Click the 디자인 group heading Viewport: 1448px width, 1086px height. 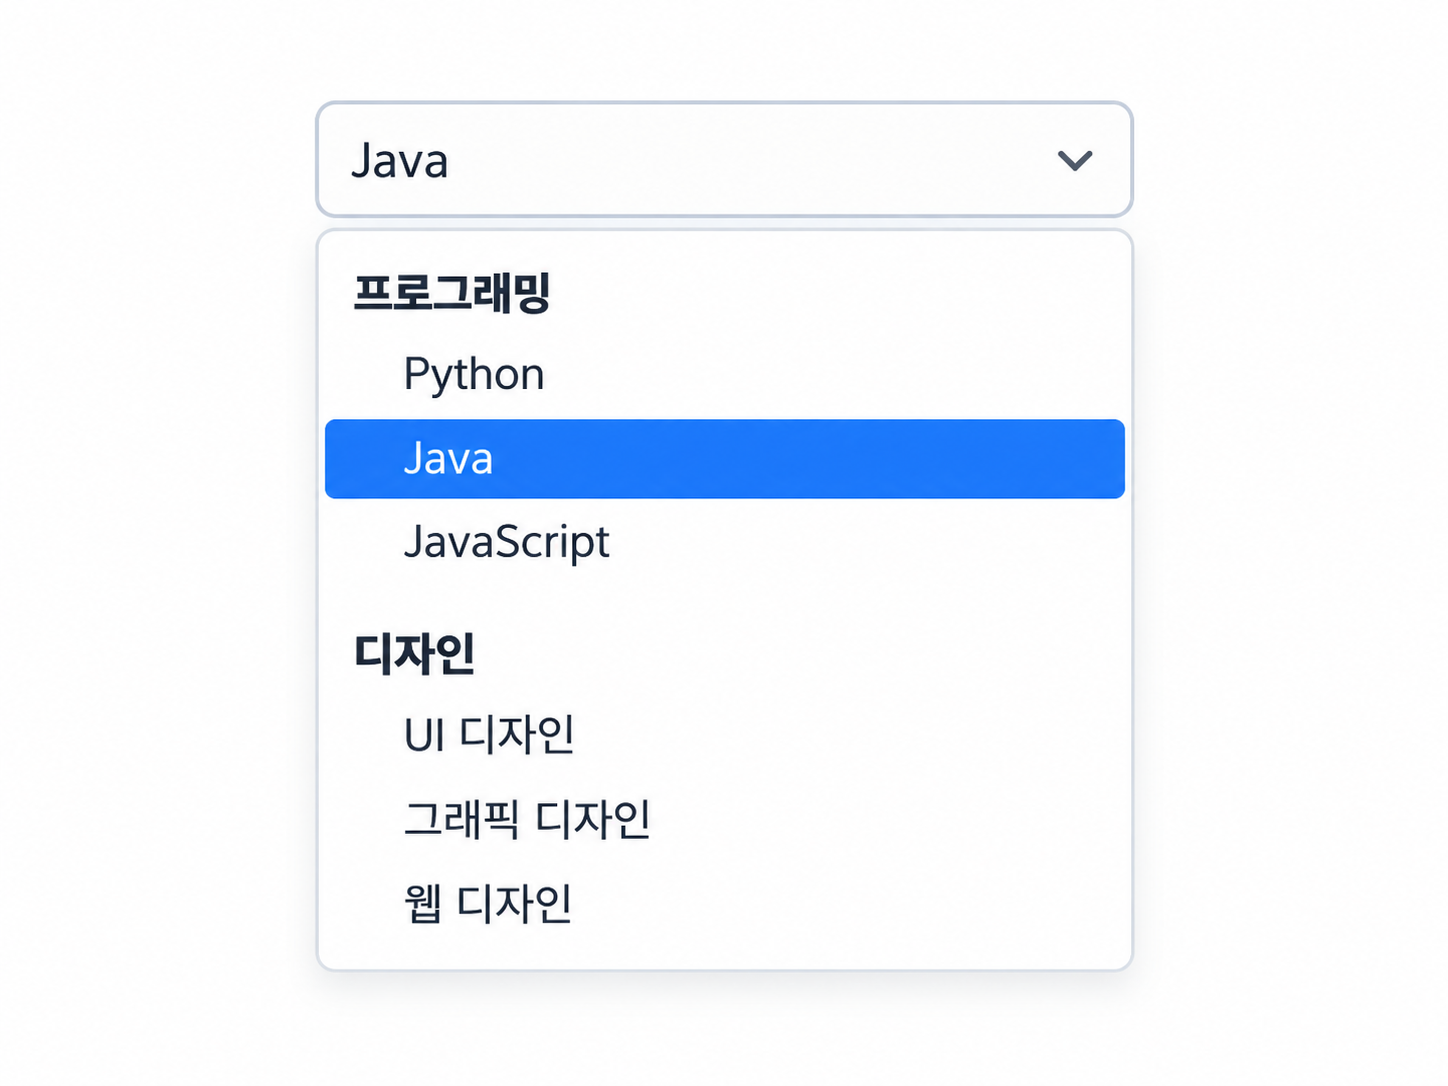tap(415, 654)
